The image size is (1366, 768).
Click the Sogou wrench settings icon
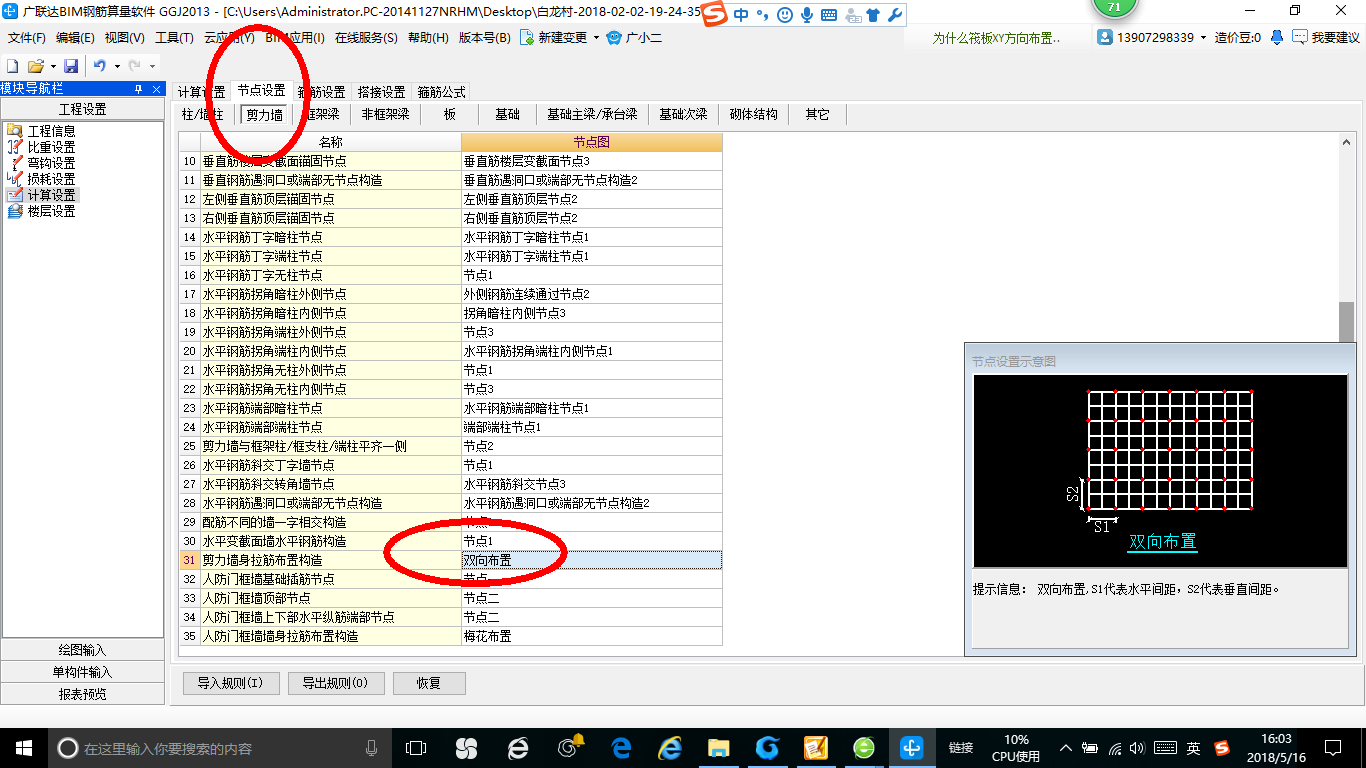coord(895,15)
